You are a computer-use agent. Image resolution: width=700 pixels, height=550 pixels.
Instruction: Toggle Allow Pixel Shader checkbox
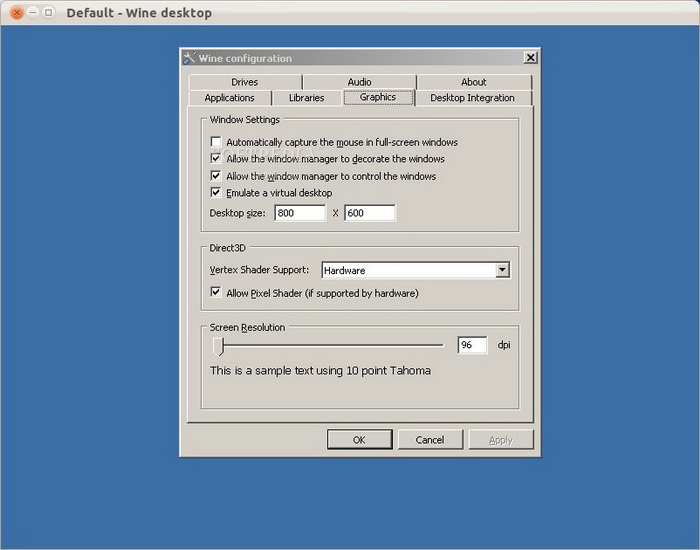(216, 293)
